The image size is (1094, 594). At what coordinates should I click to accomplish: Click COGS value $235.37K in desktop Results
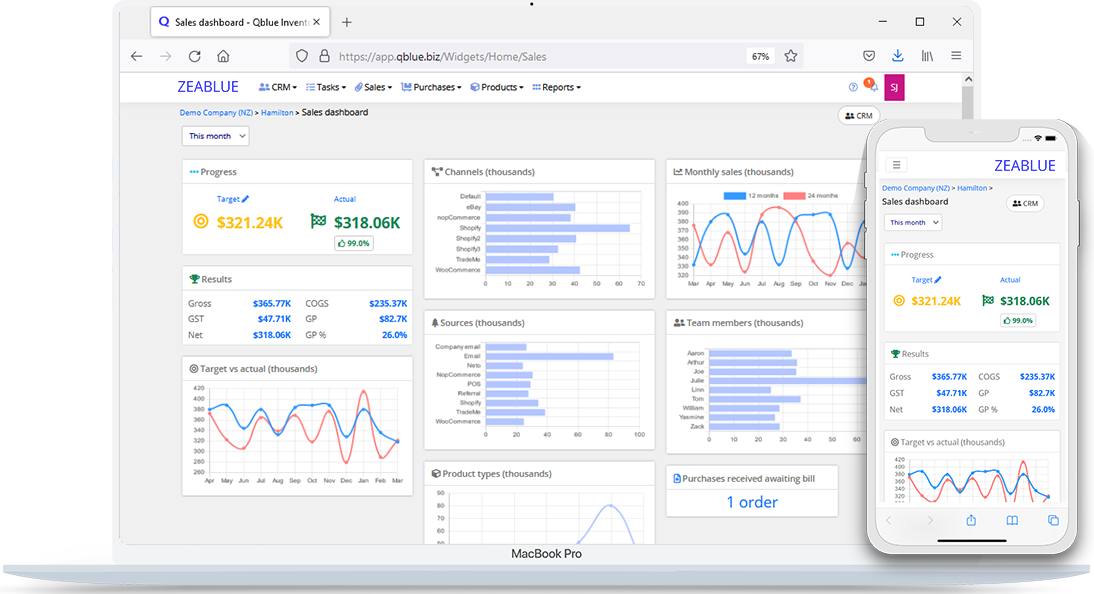coord(388,304)
